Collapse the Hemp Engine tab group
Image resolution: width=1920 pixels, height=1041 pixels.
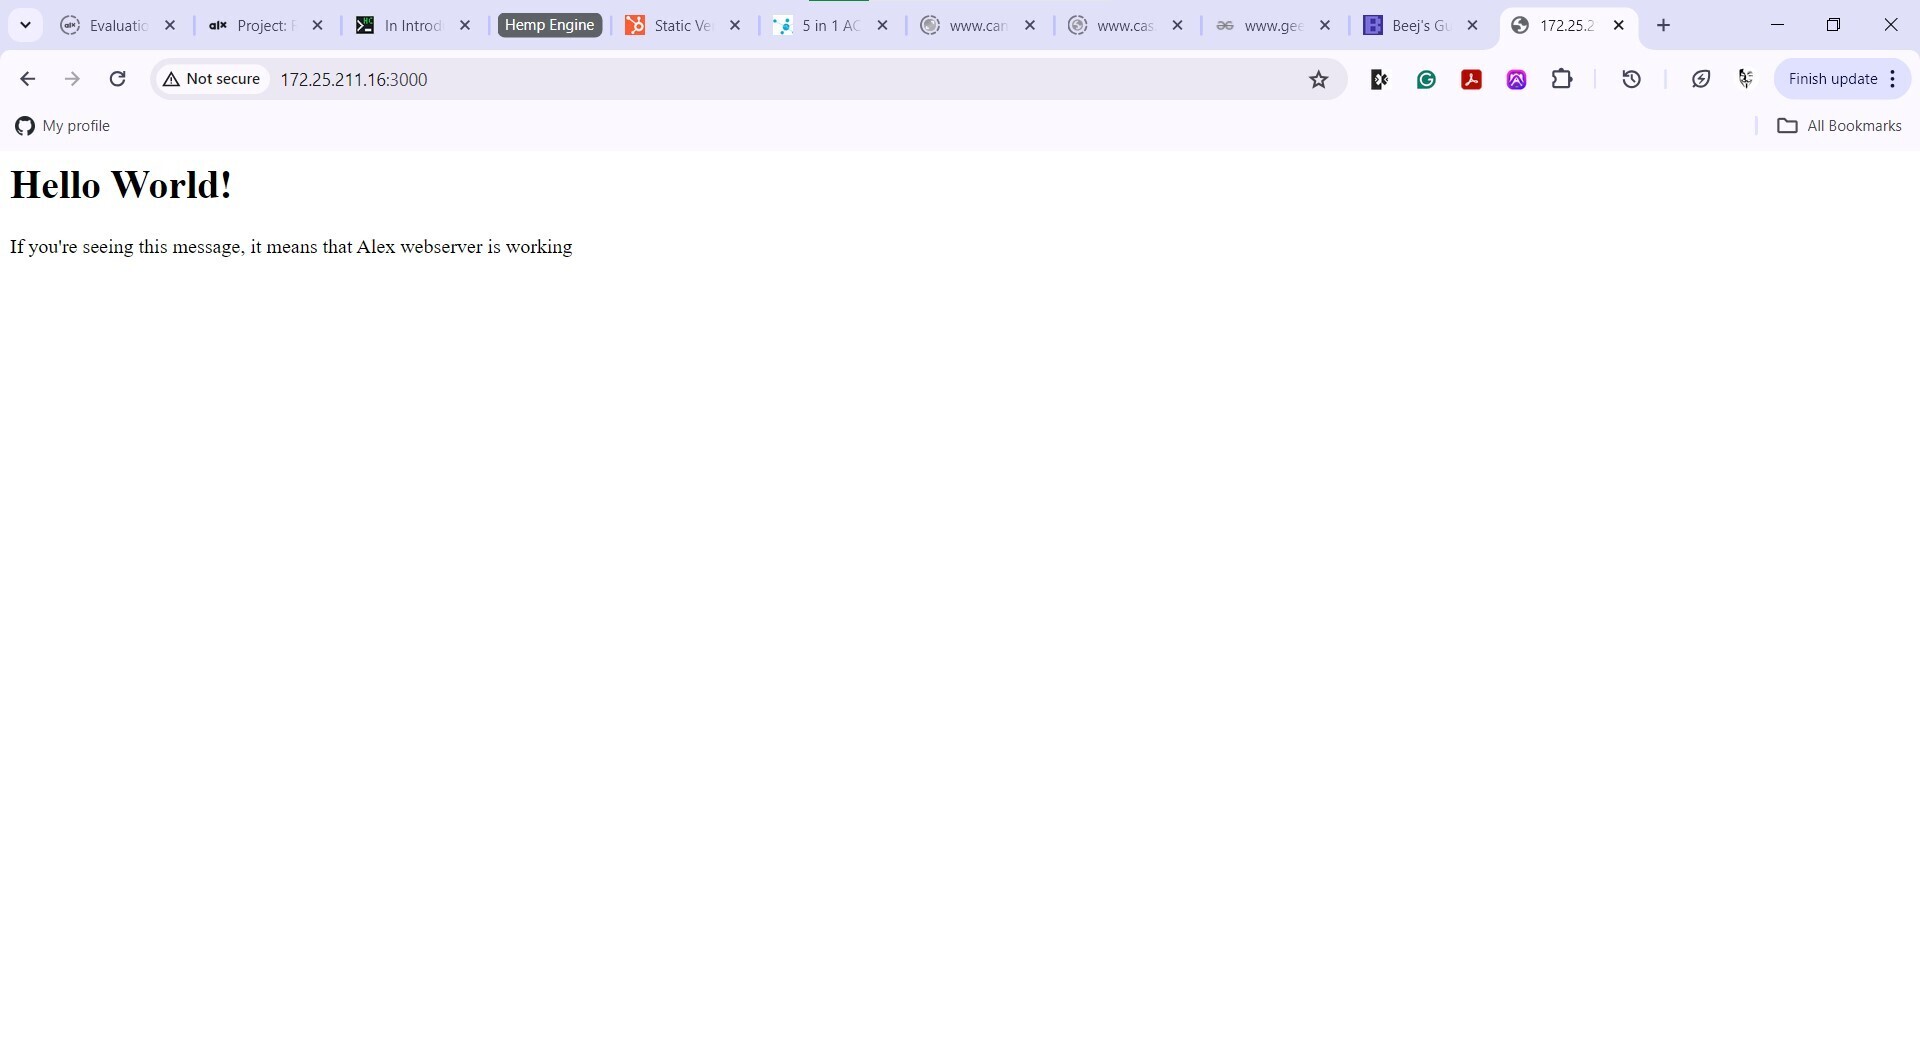[549, 24]
